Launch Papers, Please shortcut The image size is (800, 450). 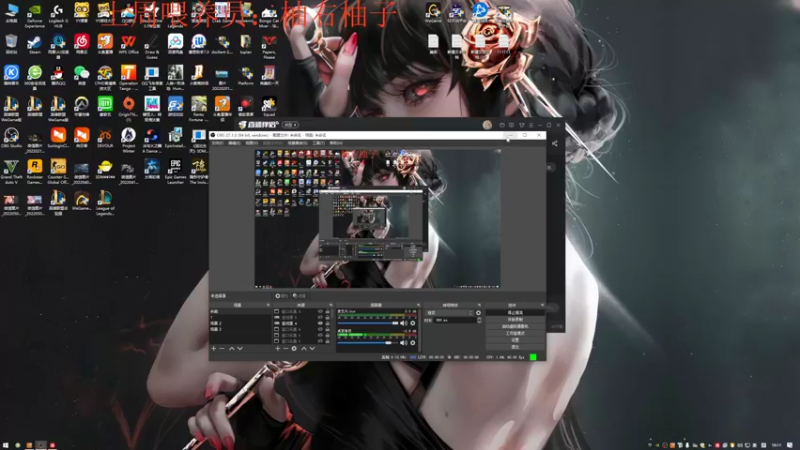click(269, 47)
